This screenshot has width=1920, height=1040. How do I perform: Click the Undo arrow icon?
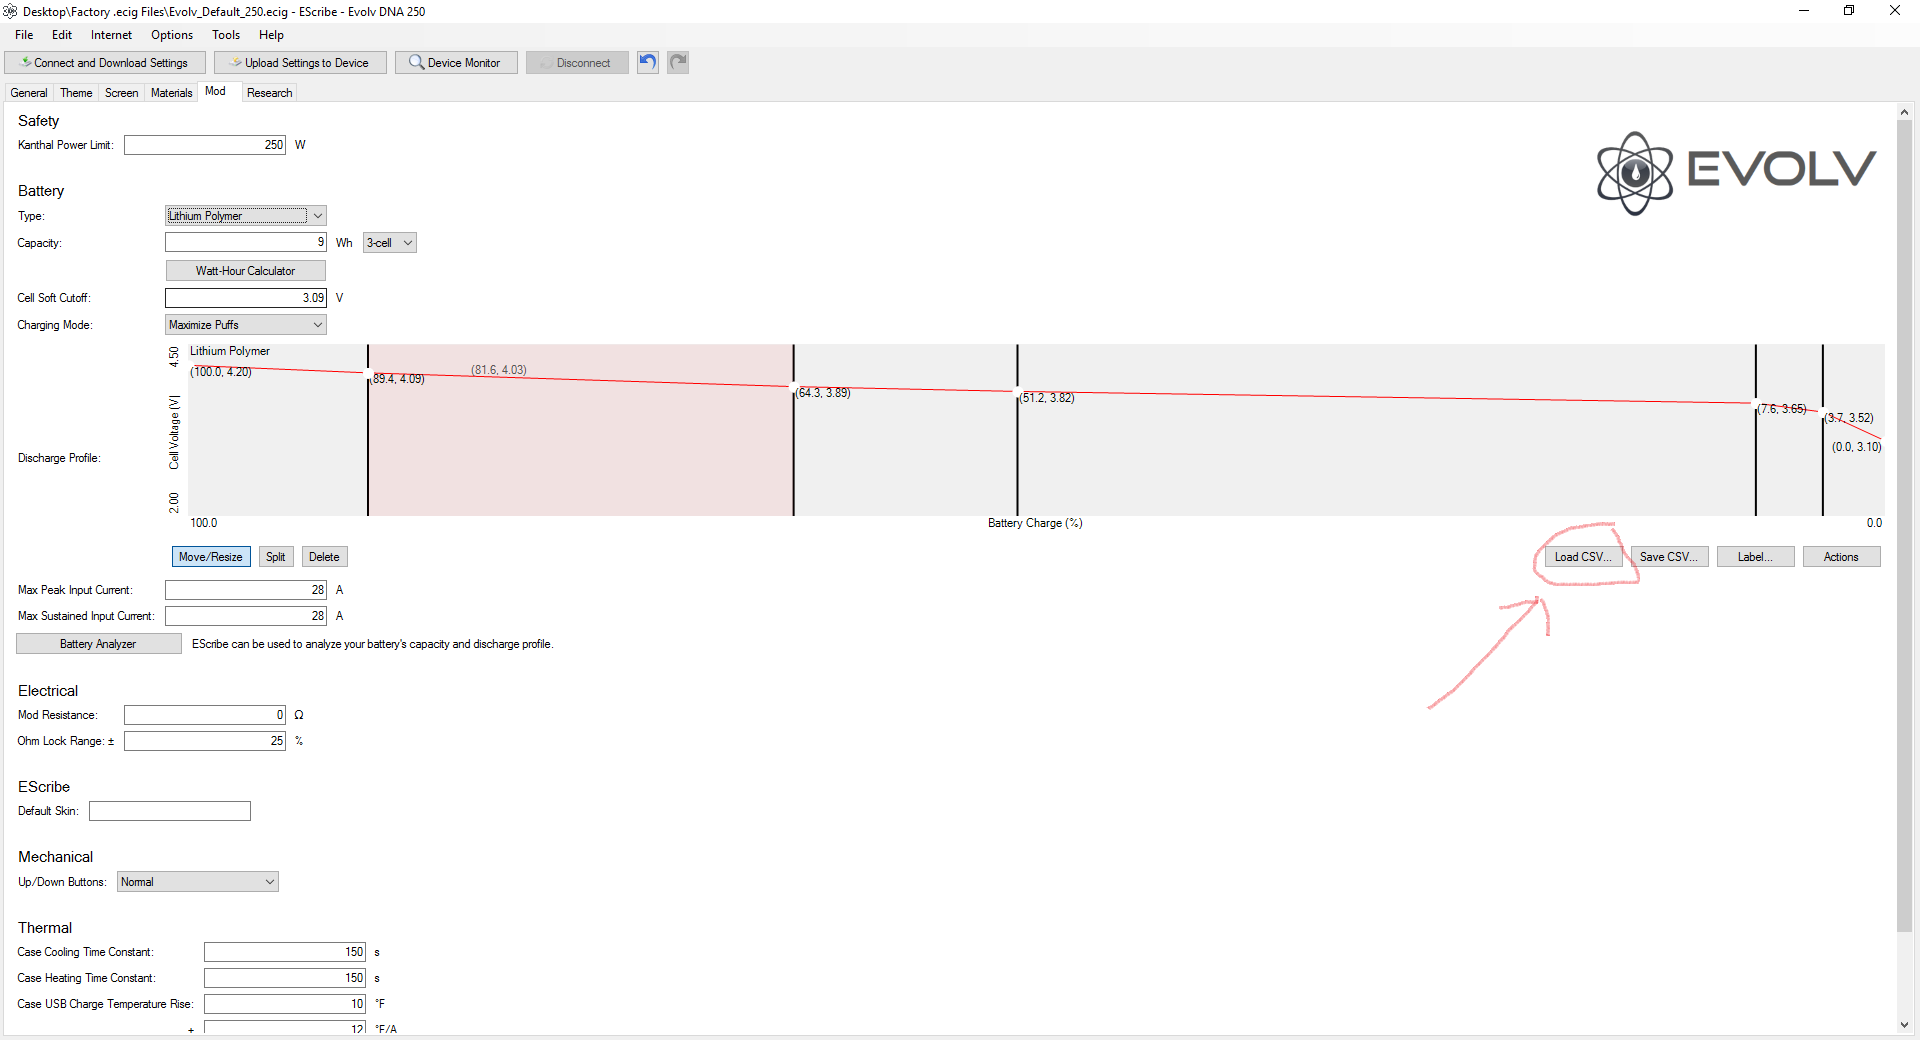point(648,62)
